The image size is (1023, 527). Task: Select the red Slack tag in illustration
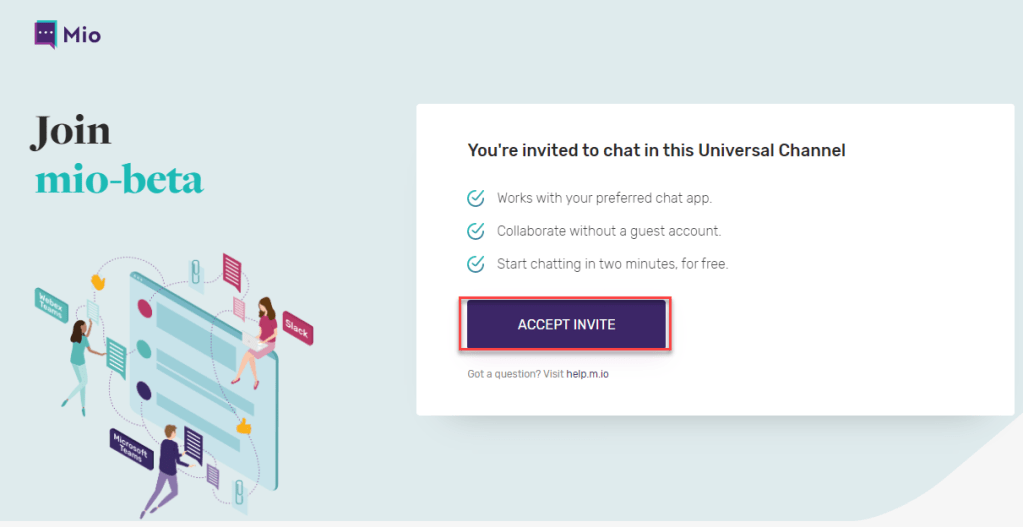click(x=297, y=325)
